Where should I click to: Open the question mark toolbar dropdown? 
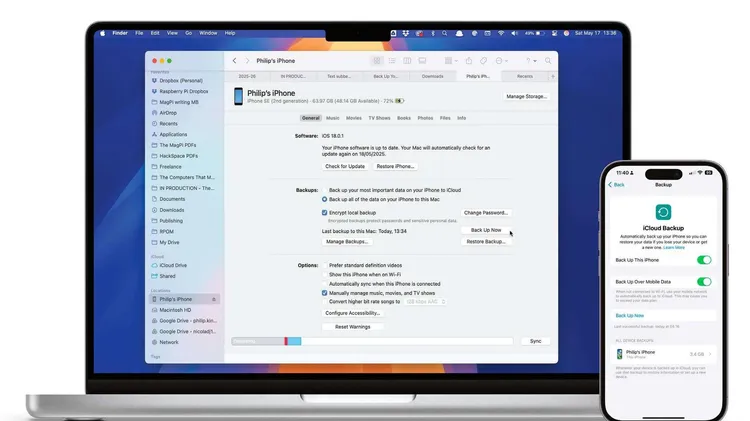[x=531, y=61]
